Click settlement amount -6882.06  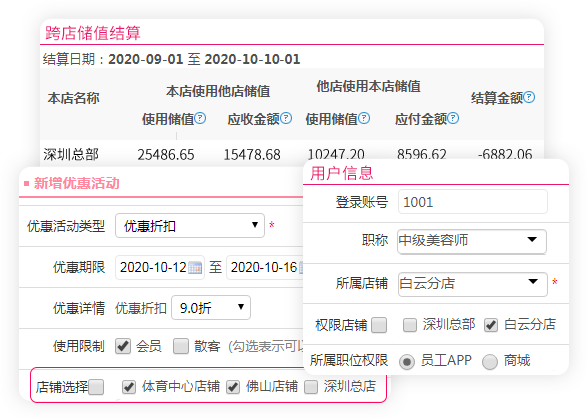tap(505, 154)
